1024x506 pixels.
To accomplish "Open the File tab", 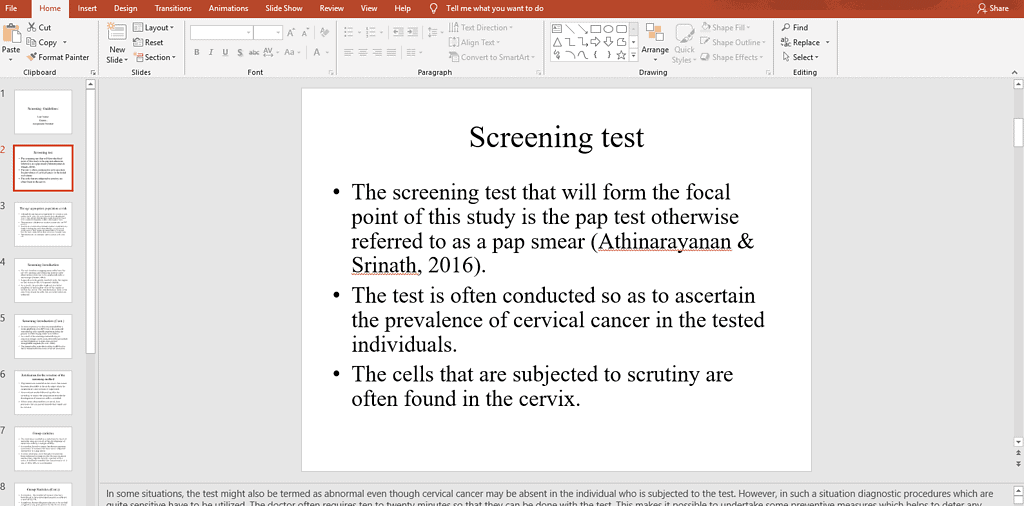I will point(11,8).
